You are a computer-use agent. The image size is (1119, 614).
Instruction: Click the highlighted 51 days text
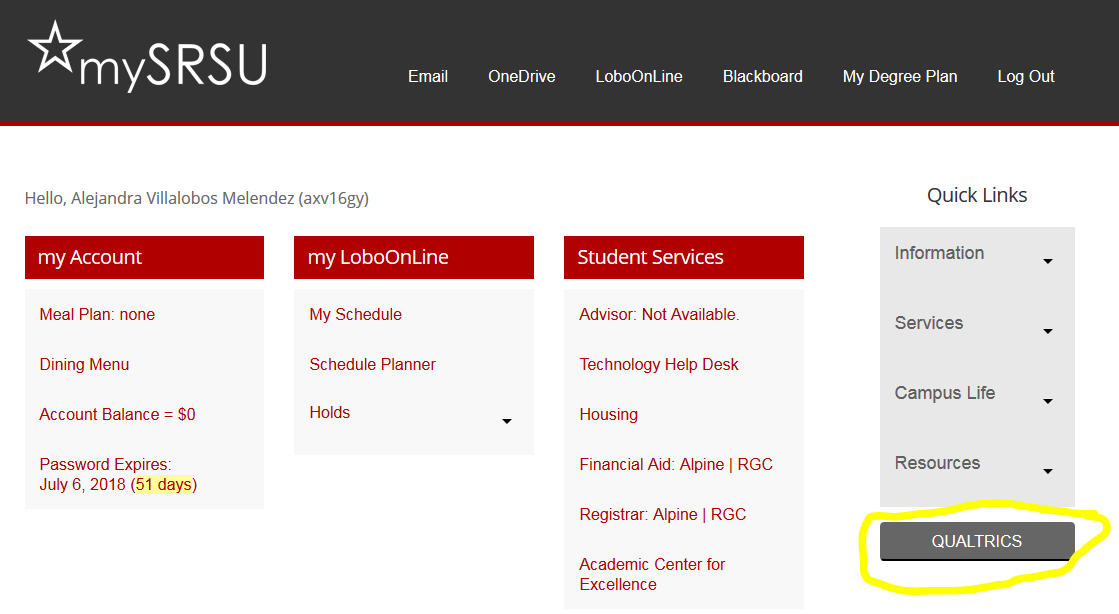tap(164, 484)
